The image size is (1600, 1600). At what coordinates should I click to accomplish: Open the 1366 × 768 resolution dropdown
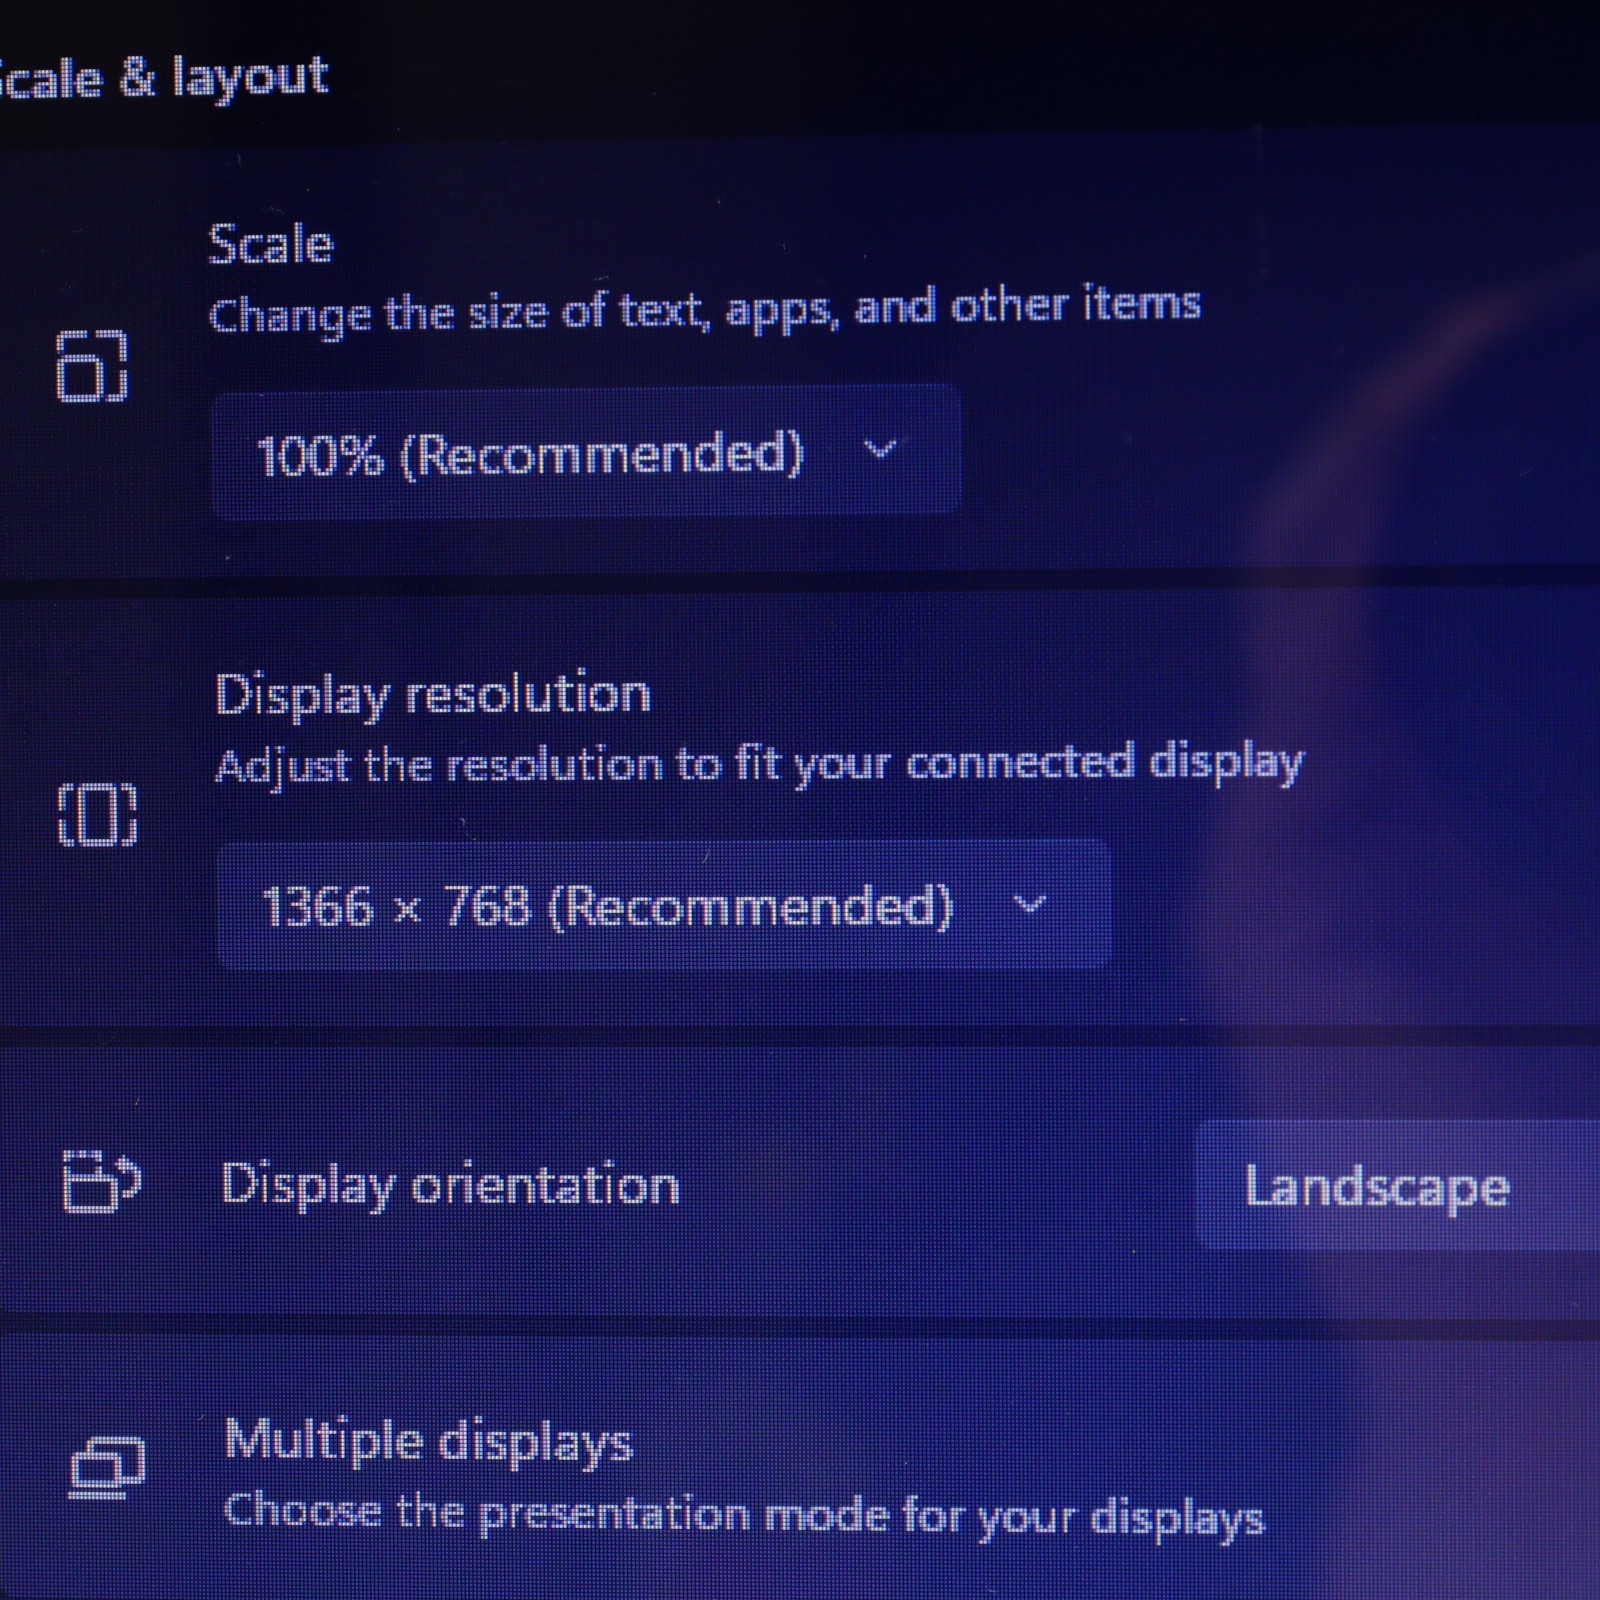[x=663, y=905]
